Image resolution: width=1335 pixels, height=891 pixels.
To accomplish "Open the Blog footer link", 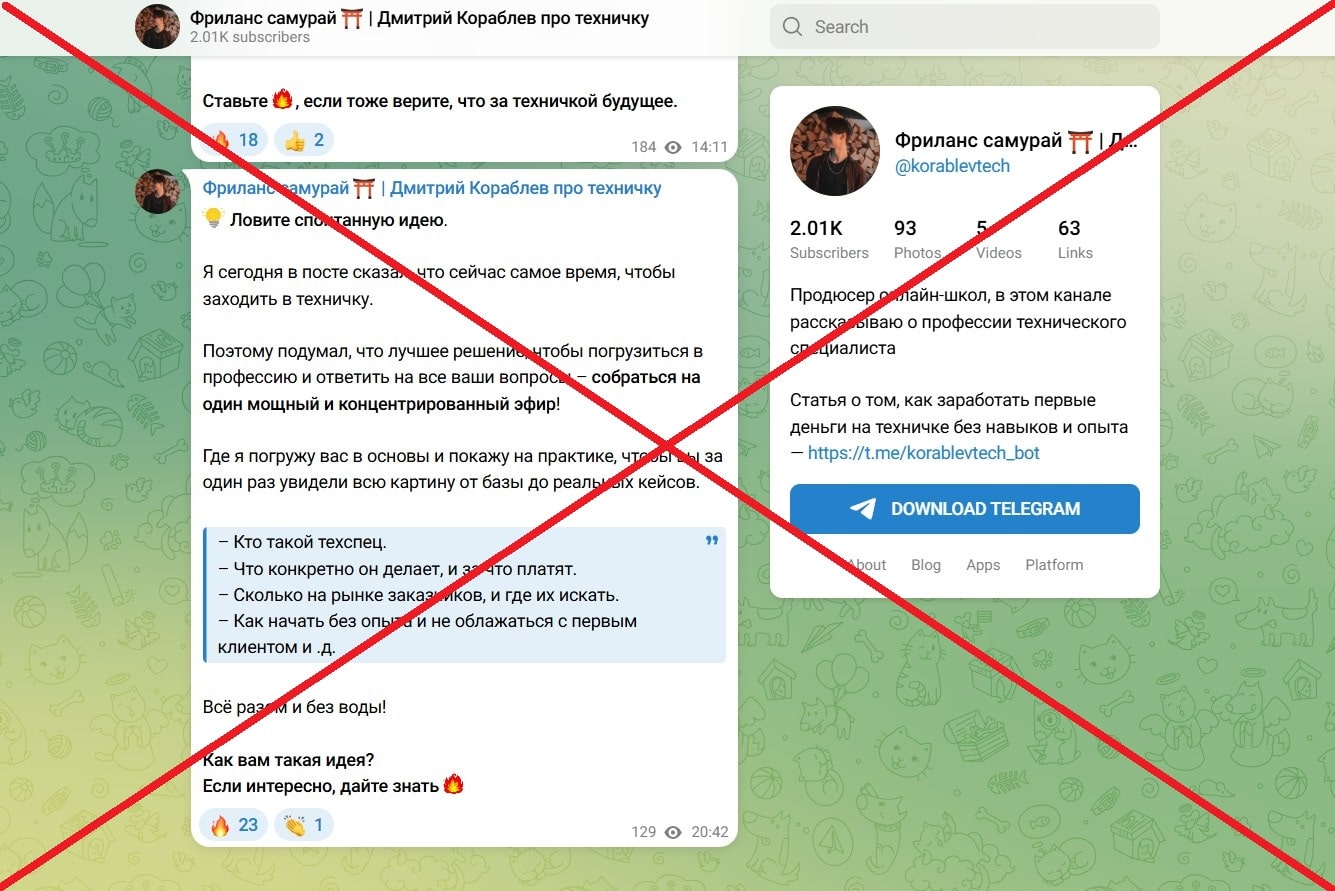I will click(x=926, y=565).
